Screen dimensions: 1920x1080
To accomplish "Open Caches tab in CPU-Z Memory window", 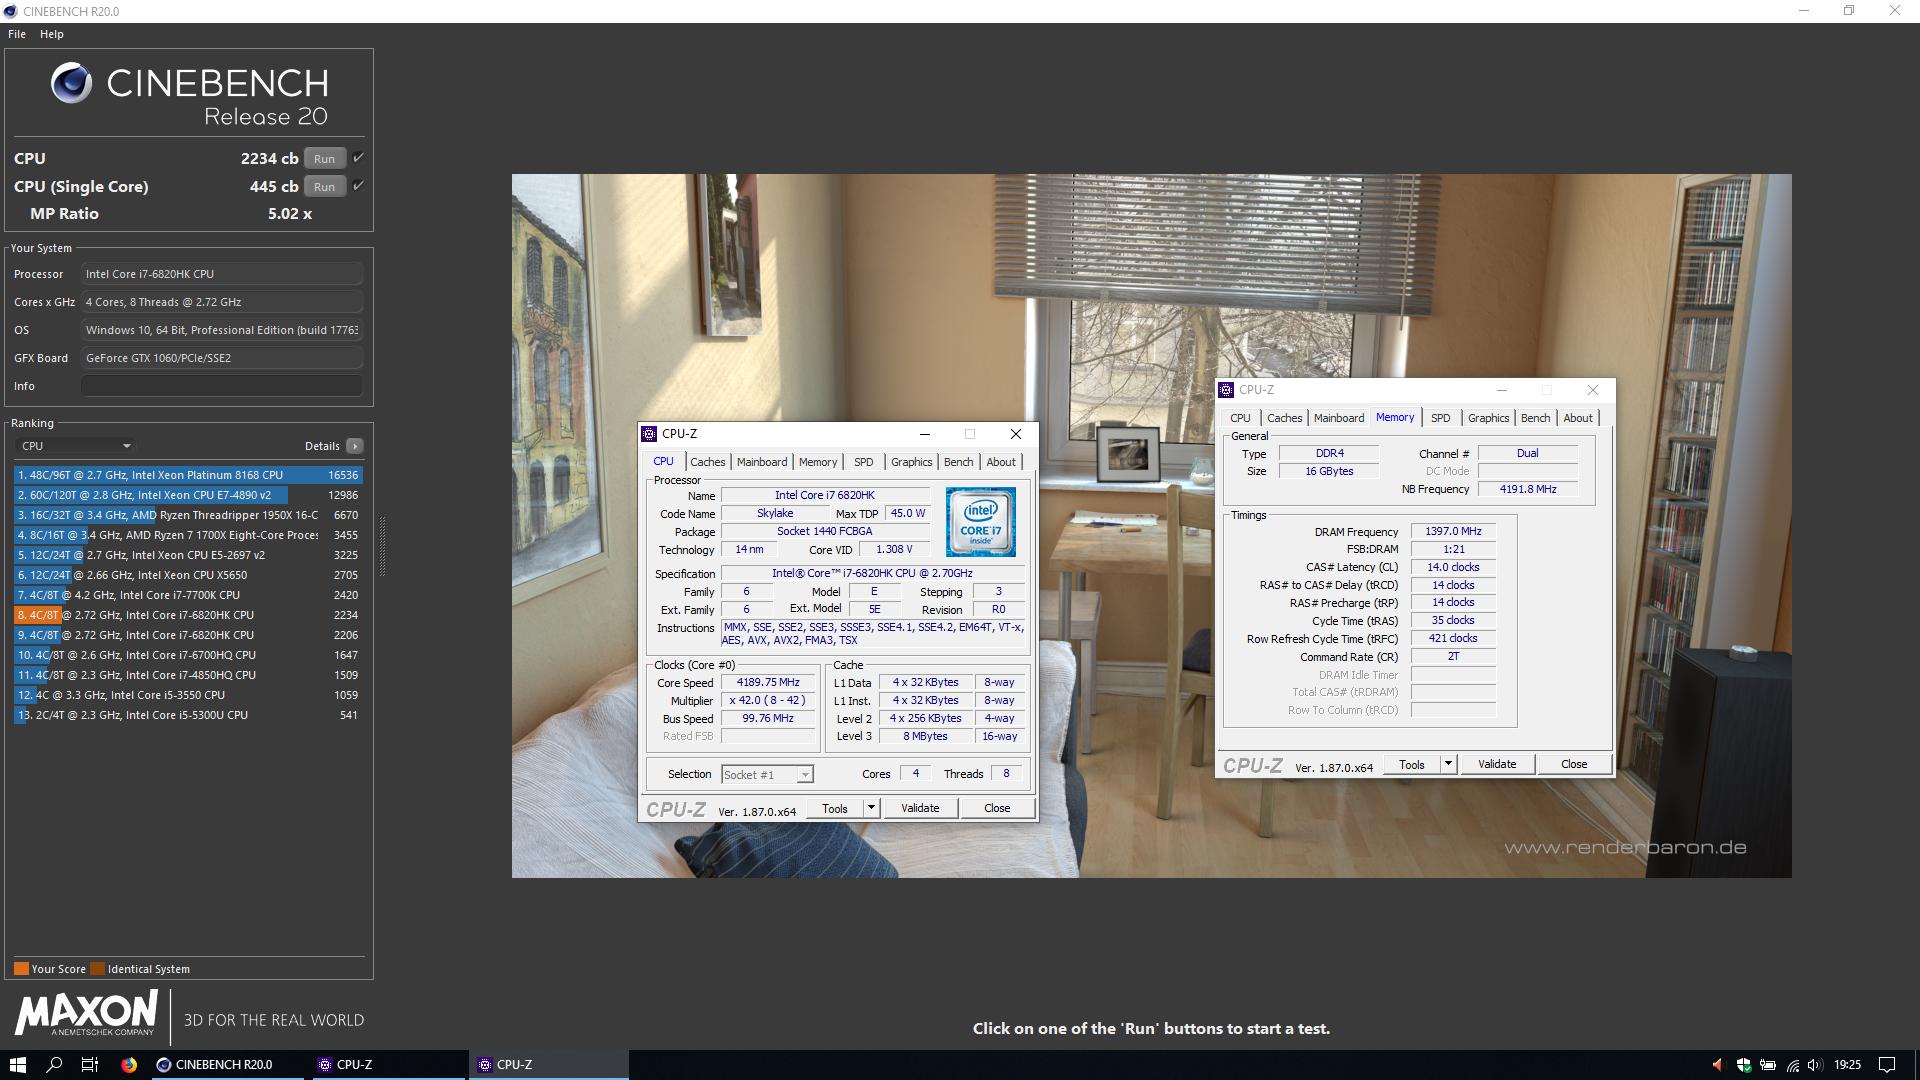I will coord(1285,418).
